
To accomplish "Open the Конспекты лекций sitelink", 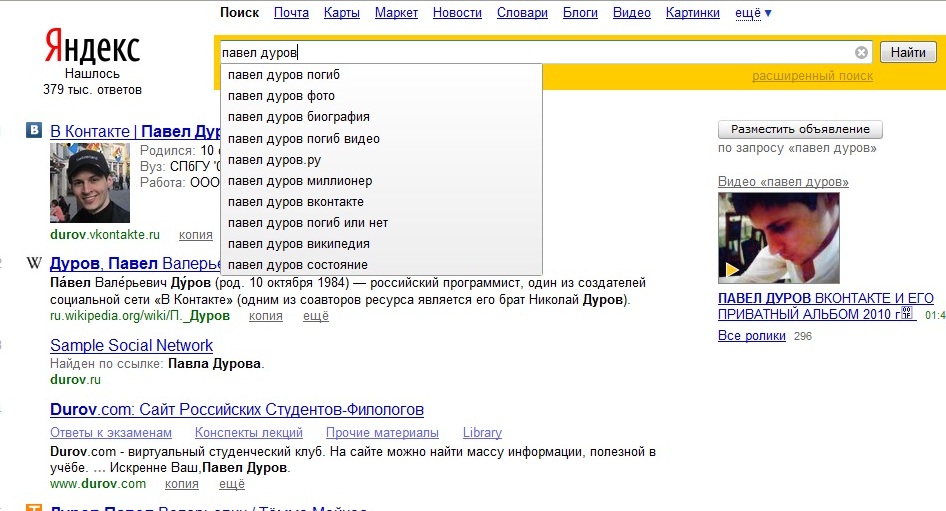I will [x=249, y=433].
